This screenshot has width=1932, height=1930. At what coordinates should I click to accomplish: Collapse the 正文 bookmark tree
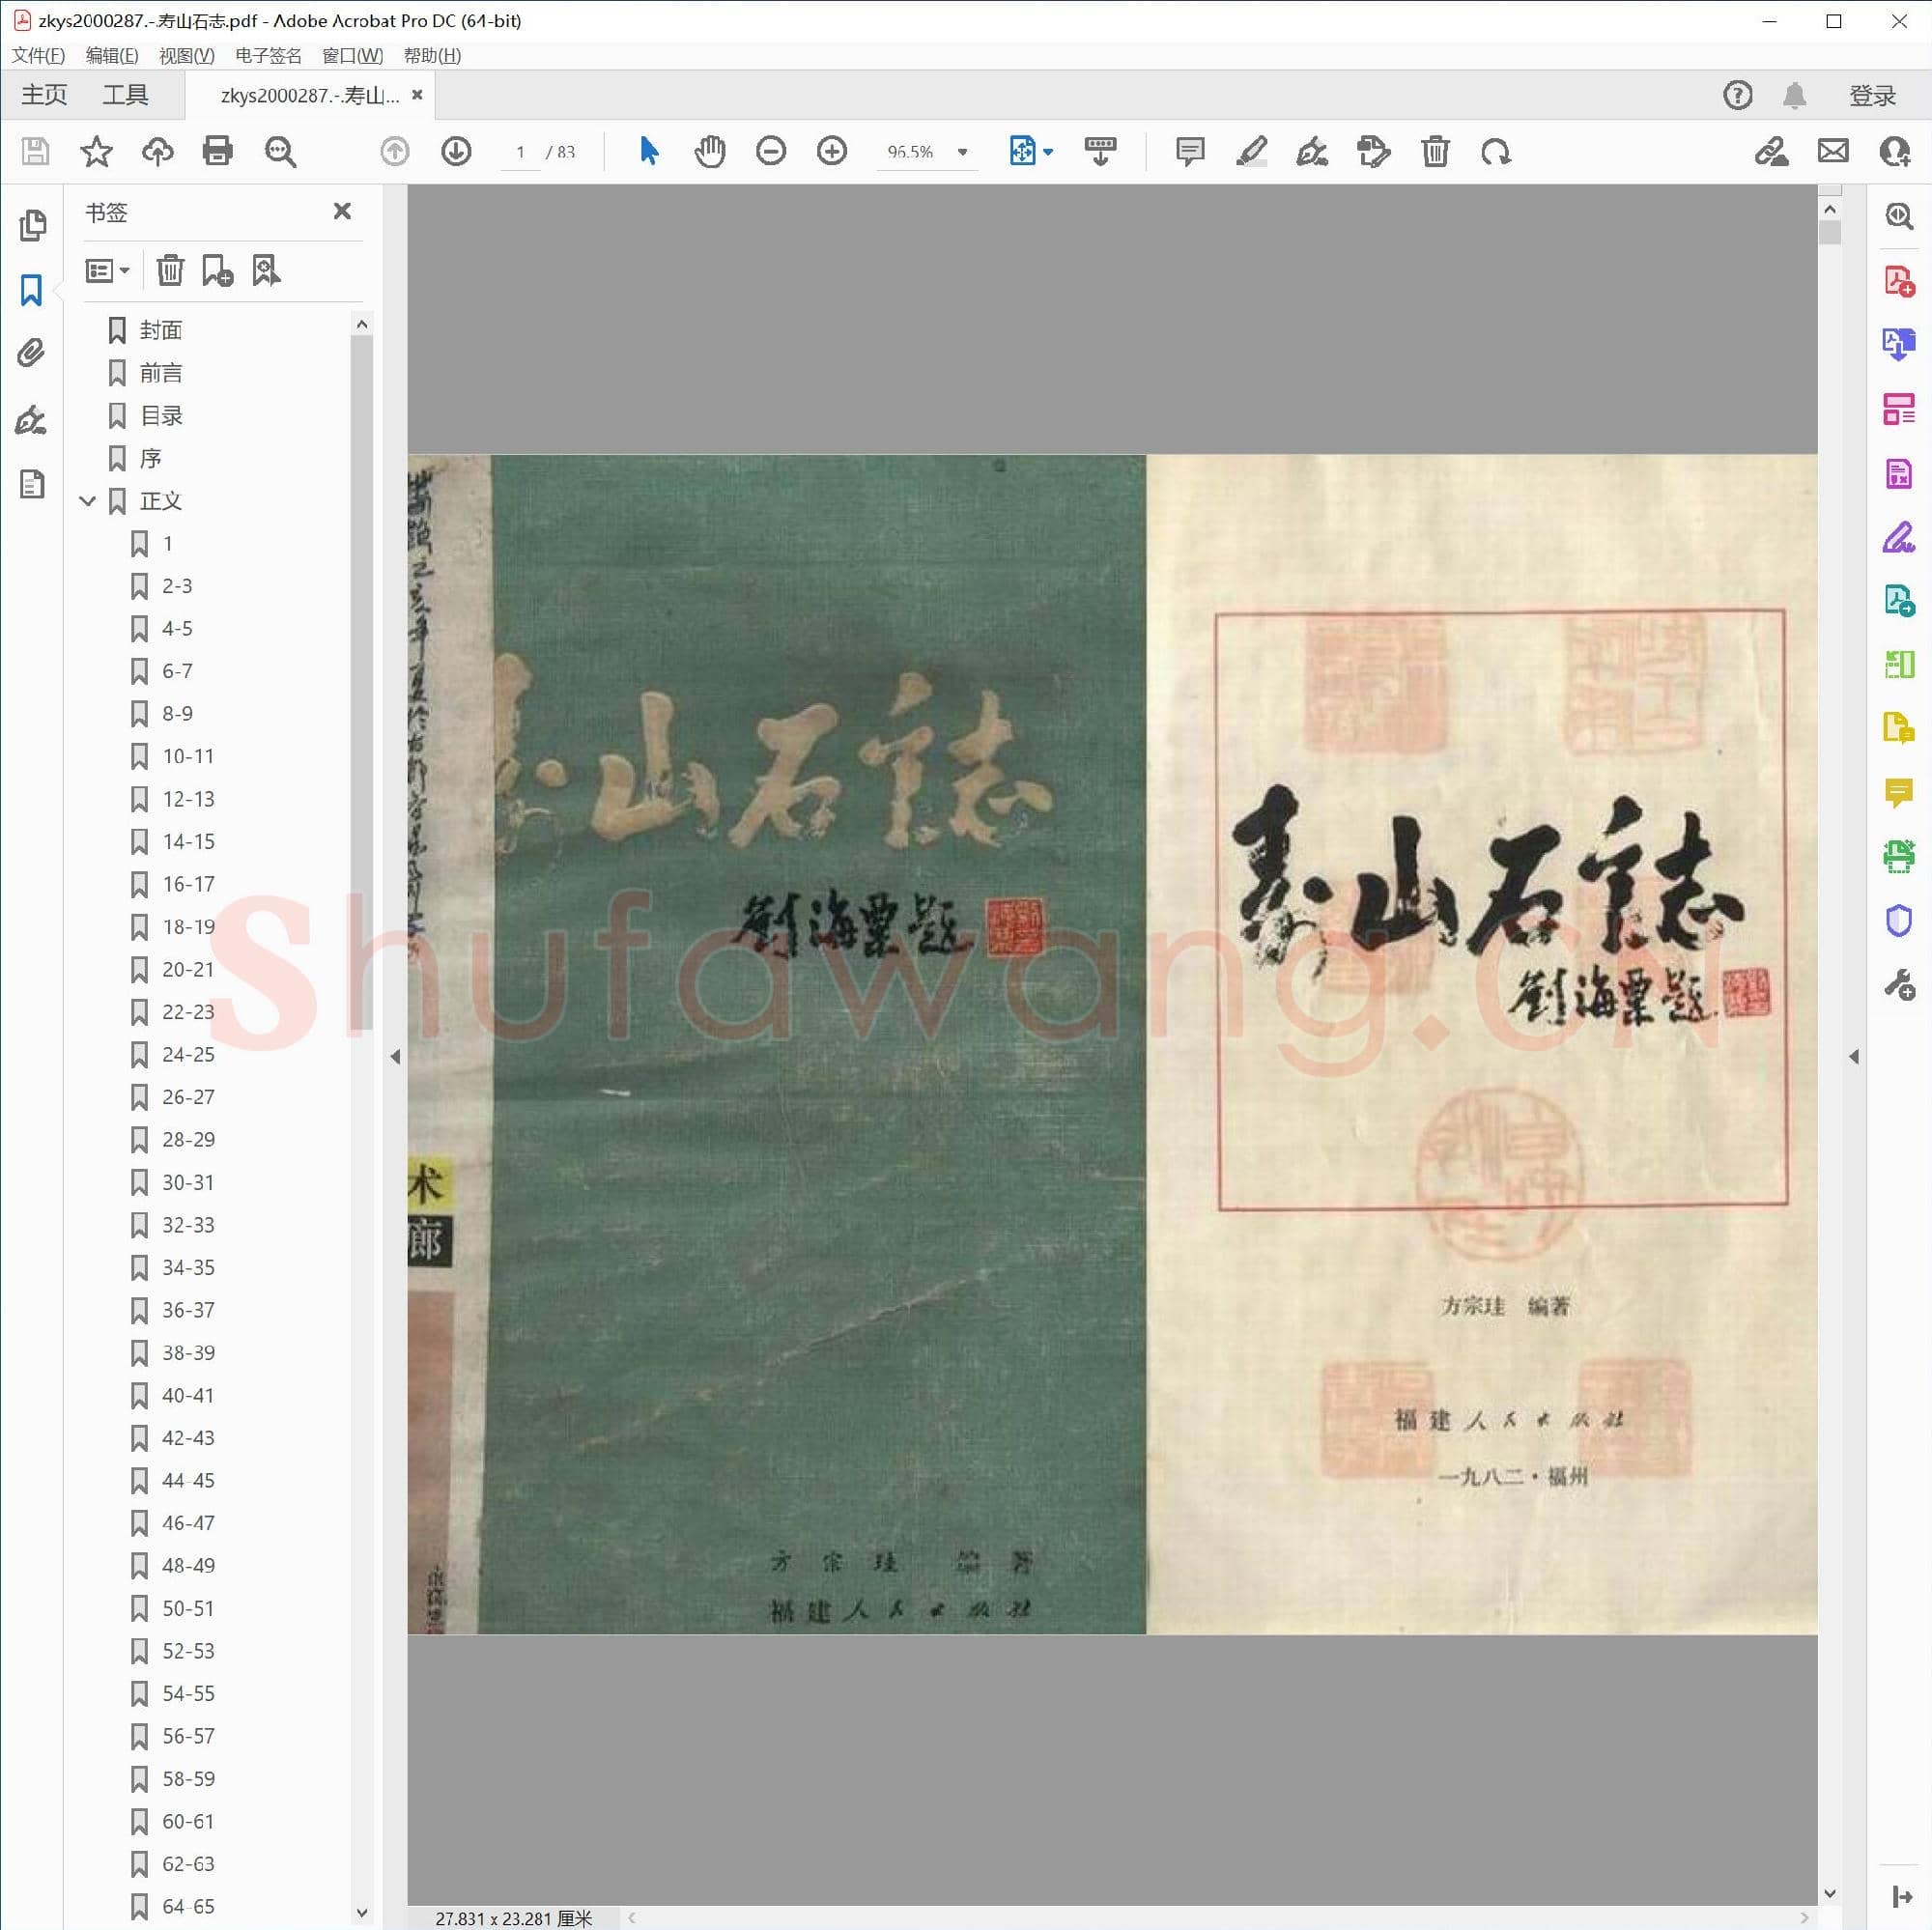tap(88, 501)
